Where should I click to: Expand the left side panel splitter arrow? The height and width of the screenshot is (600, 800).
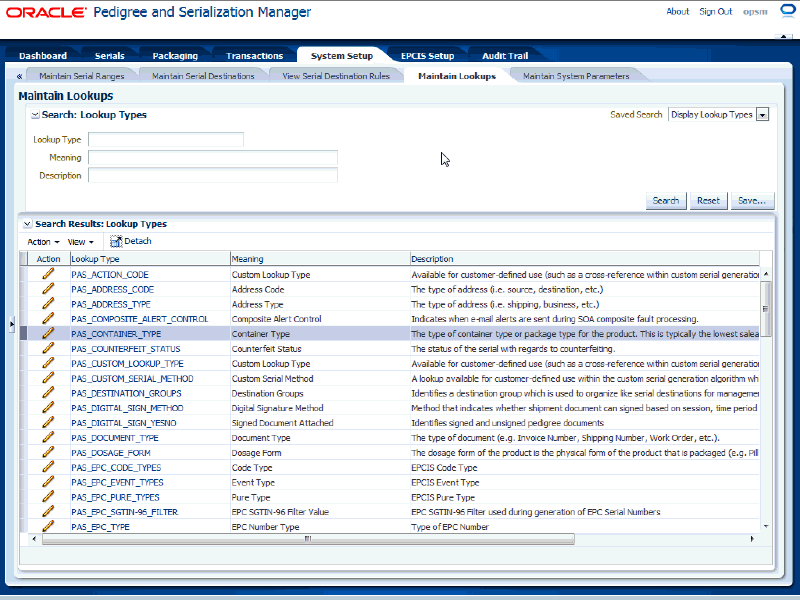pos(12,324)
